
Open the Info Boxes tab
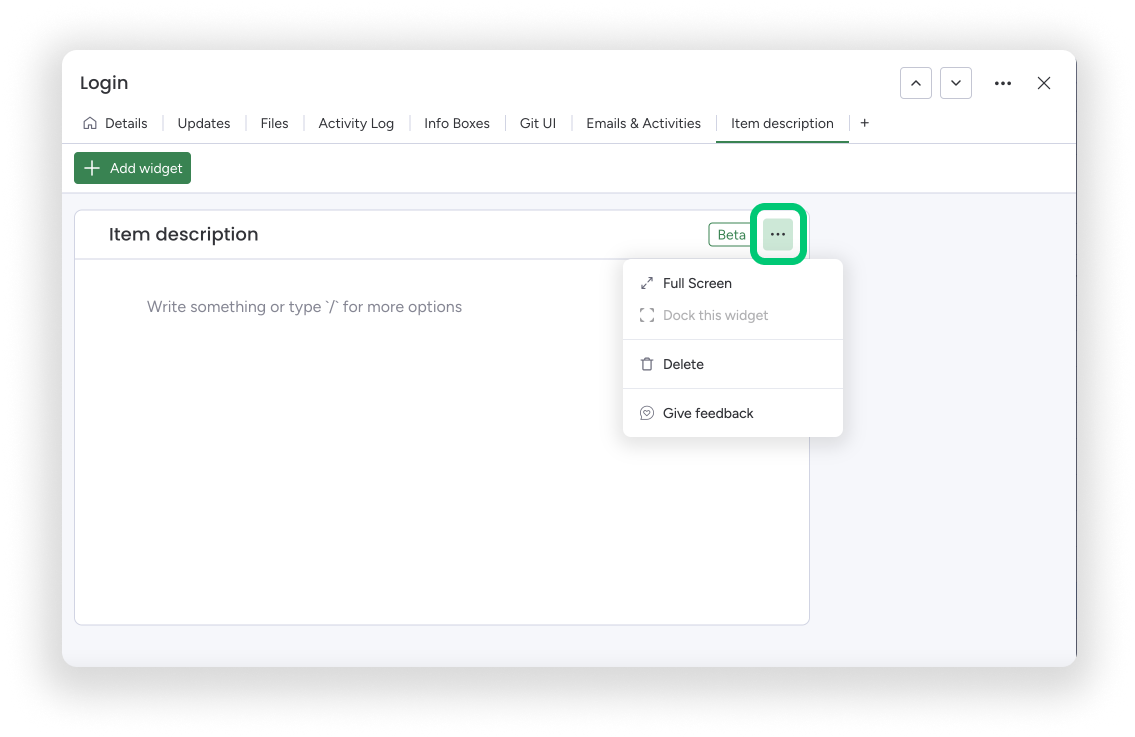(x=457, y=123)
